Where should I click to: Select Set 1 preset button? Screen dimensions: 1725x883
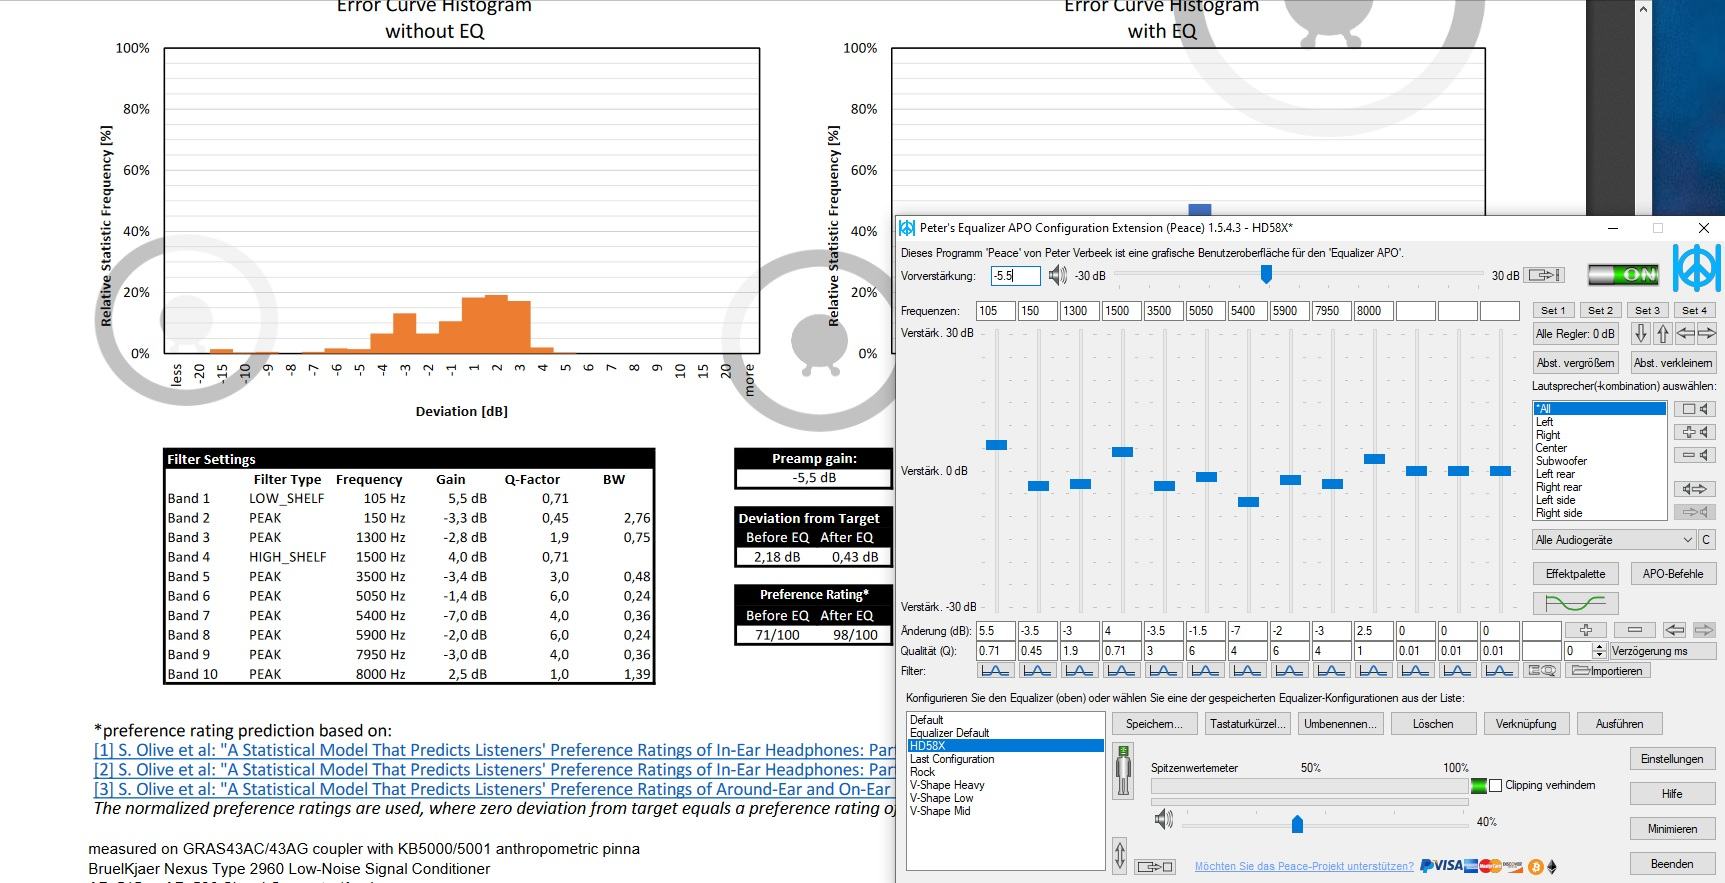[1553, 310]
